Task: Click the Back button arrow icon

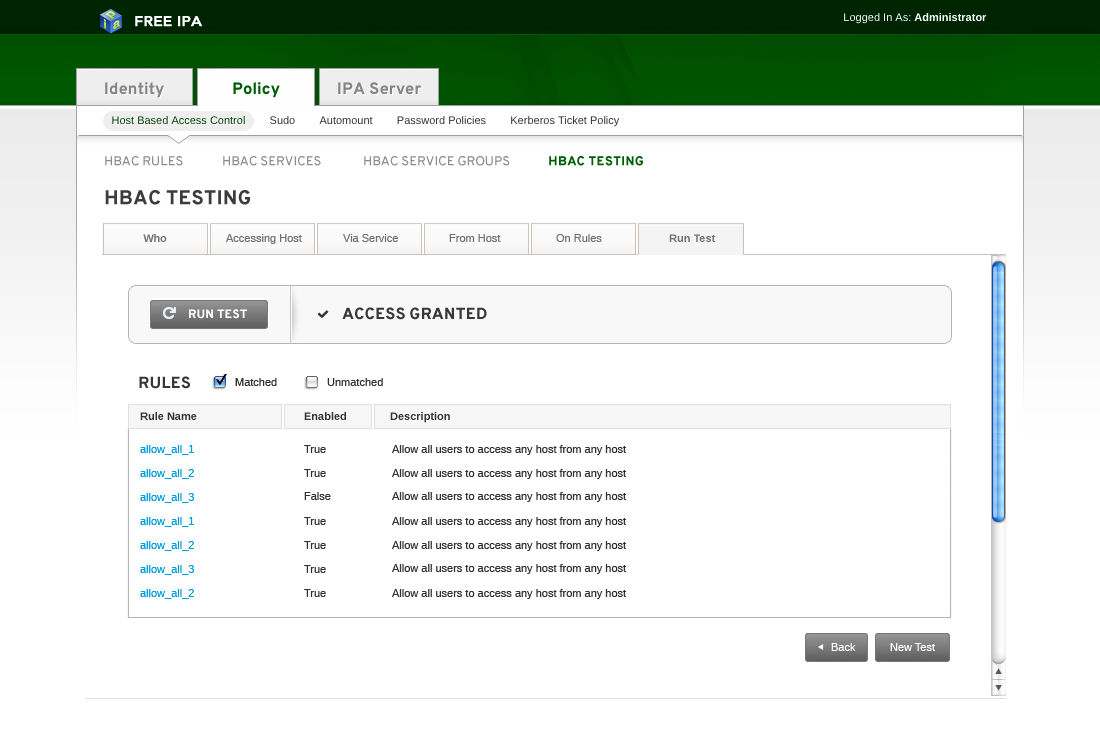Action: tap(821, 647)
